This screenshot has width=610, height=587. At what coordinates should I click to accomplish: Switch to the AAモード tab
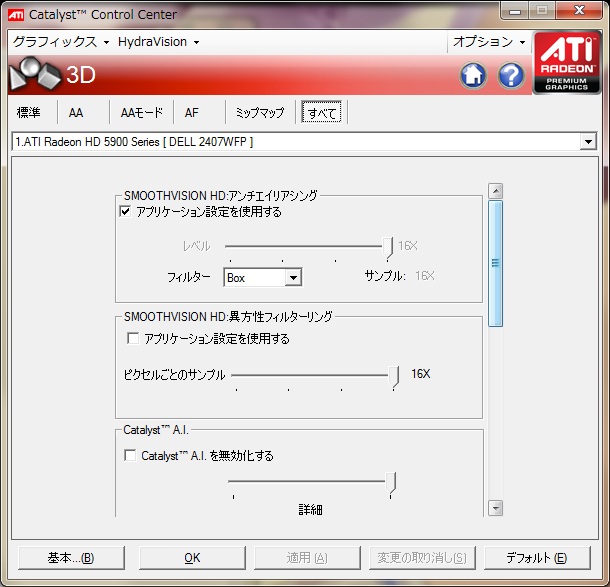142,112
